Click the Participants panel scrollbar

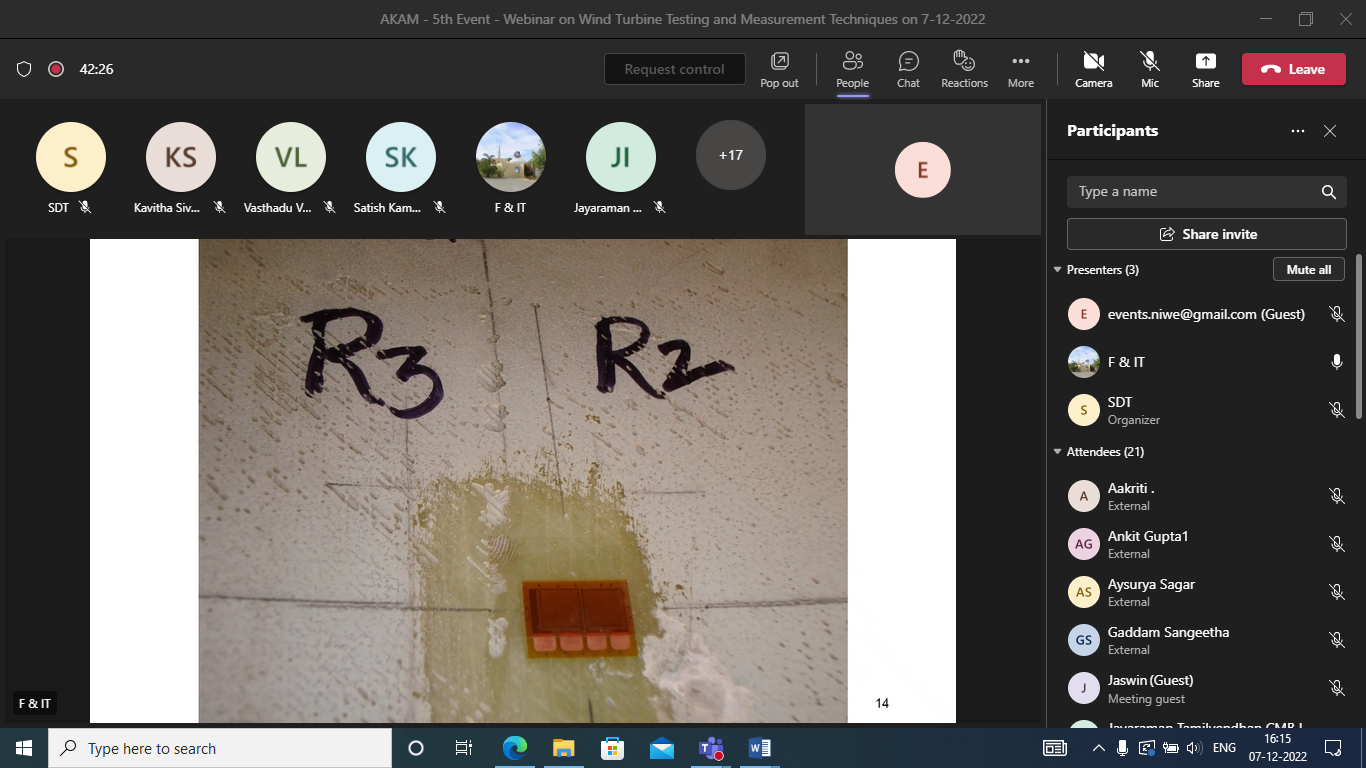click(x=1357, y=340)
